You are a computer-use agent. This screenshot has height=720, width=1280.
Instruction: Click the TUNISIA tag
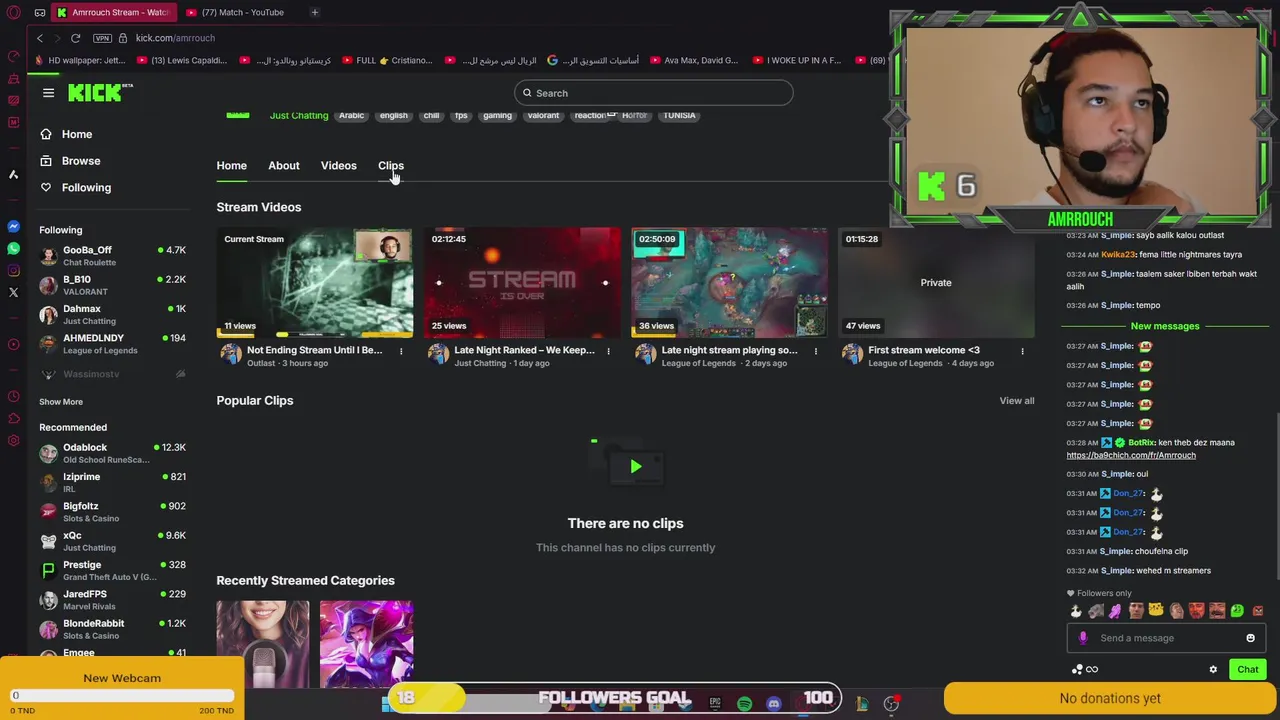click(679, 115)
